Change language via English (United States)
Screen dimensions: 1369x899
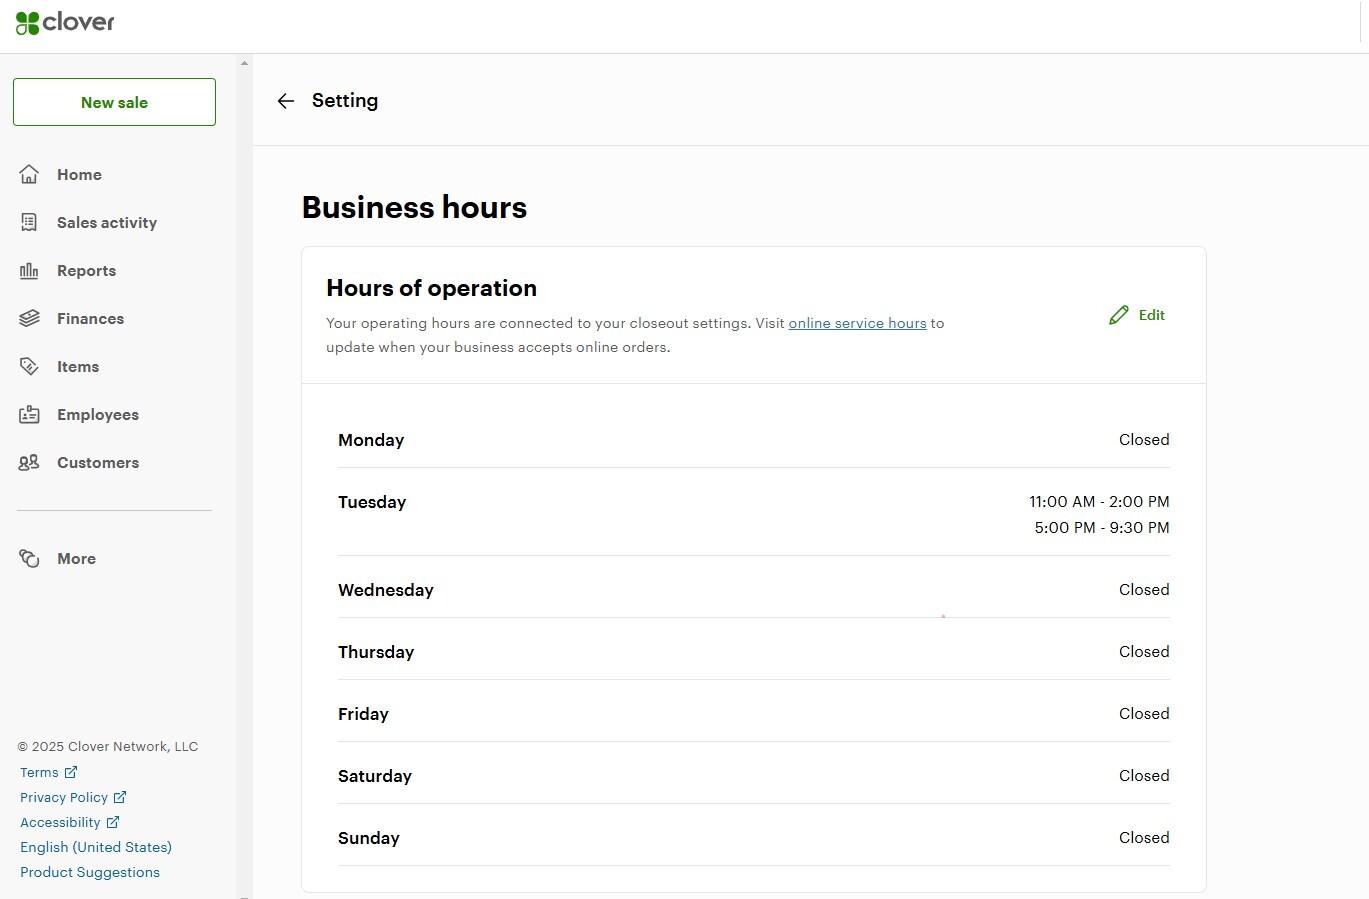coord(96,847)
